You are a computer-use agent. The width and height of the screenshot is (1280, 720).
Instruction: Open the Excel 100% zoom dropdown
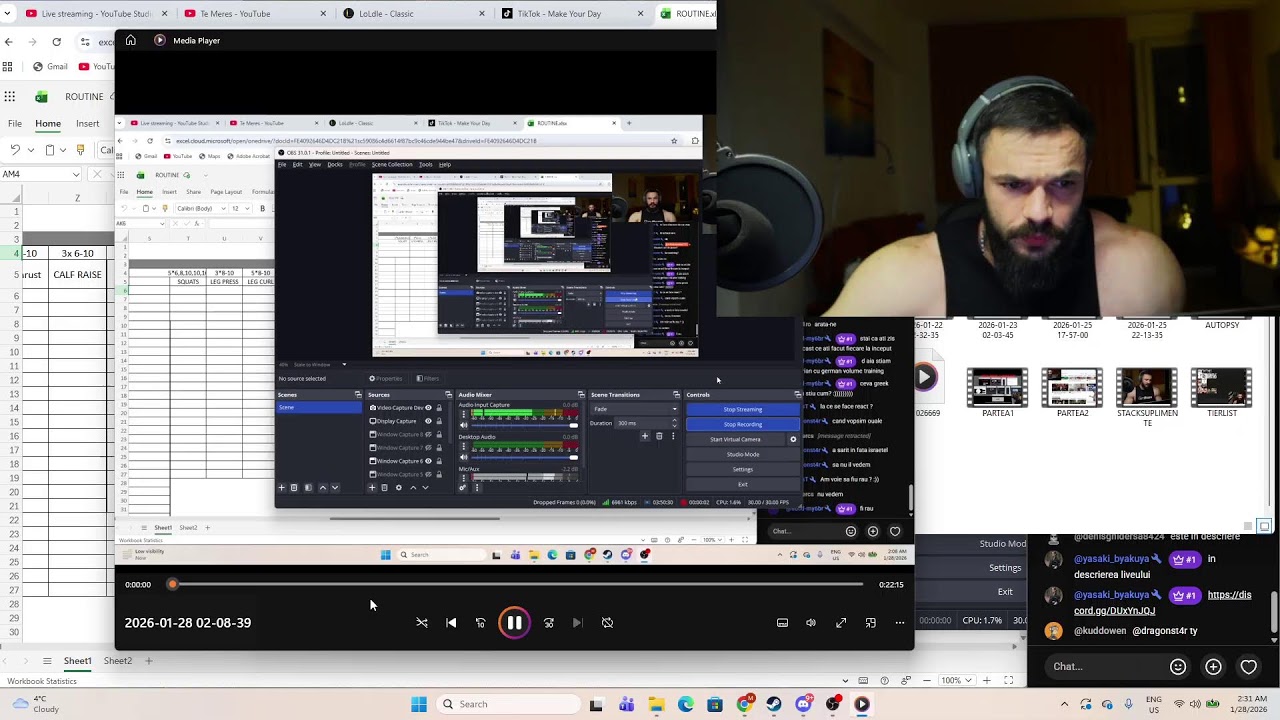pos(956,680)
